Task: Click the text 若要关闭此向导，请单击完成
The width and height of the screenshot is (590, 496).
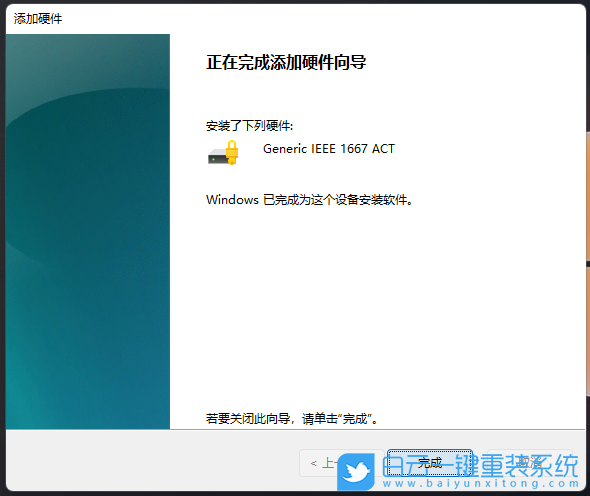Action: point(292,418)
